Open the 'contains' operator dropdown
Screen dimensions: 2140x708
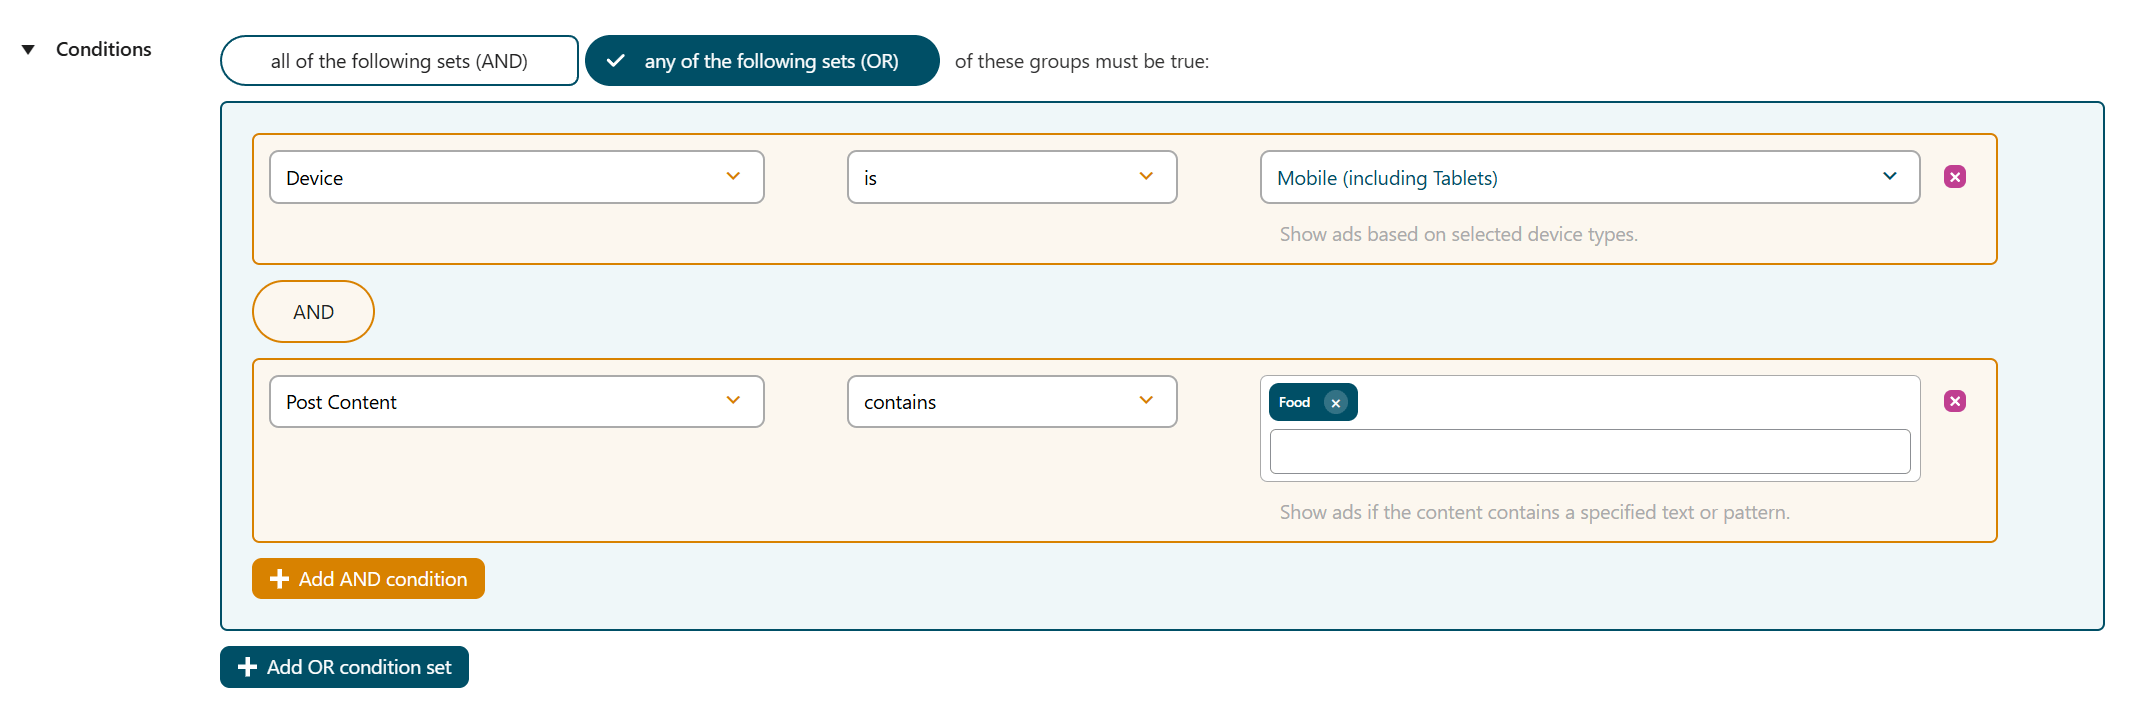click(1011, 401)
